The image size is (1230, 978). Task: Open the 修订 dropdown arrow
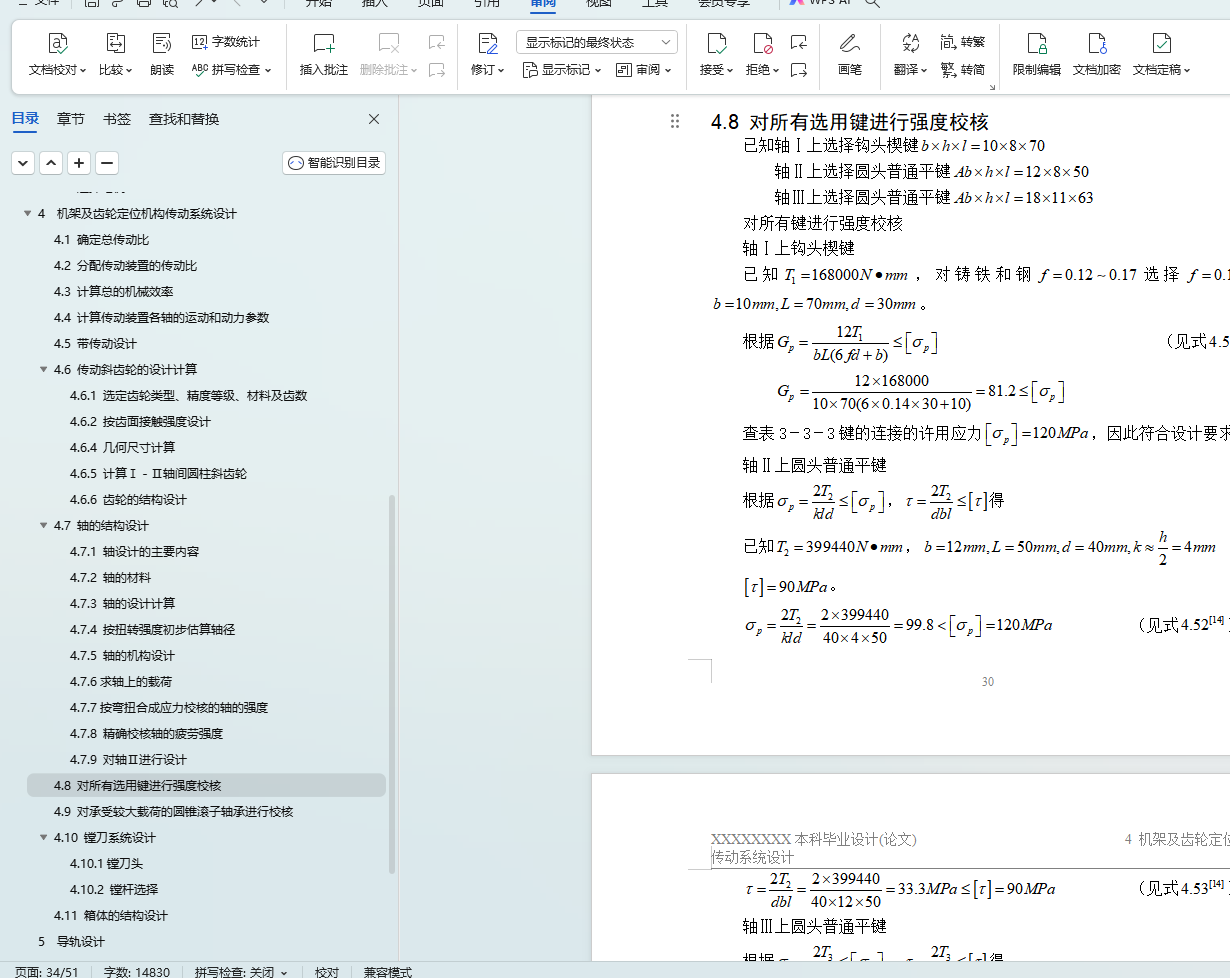[501, 70]
